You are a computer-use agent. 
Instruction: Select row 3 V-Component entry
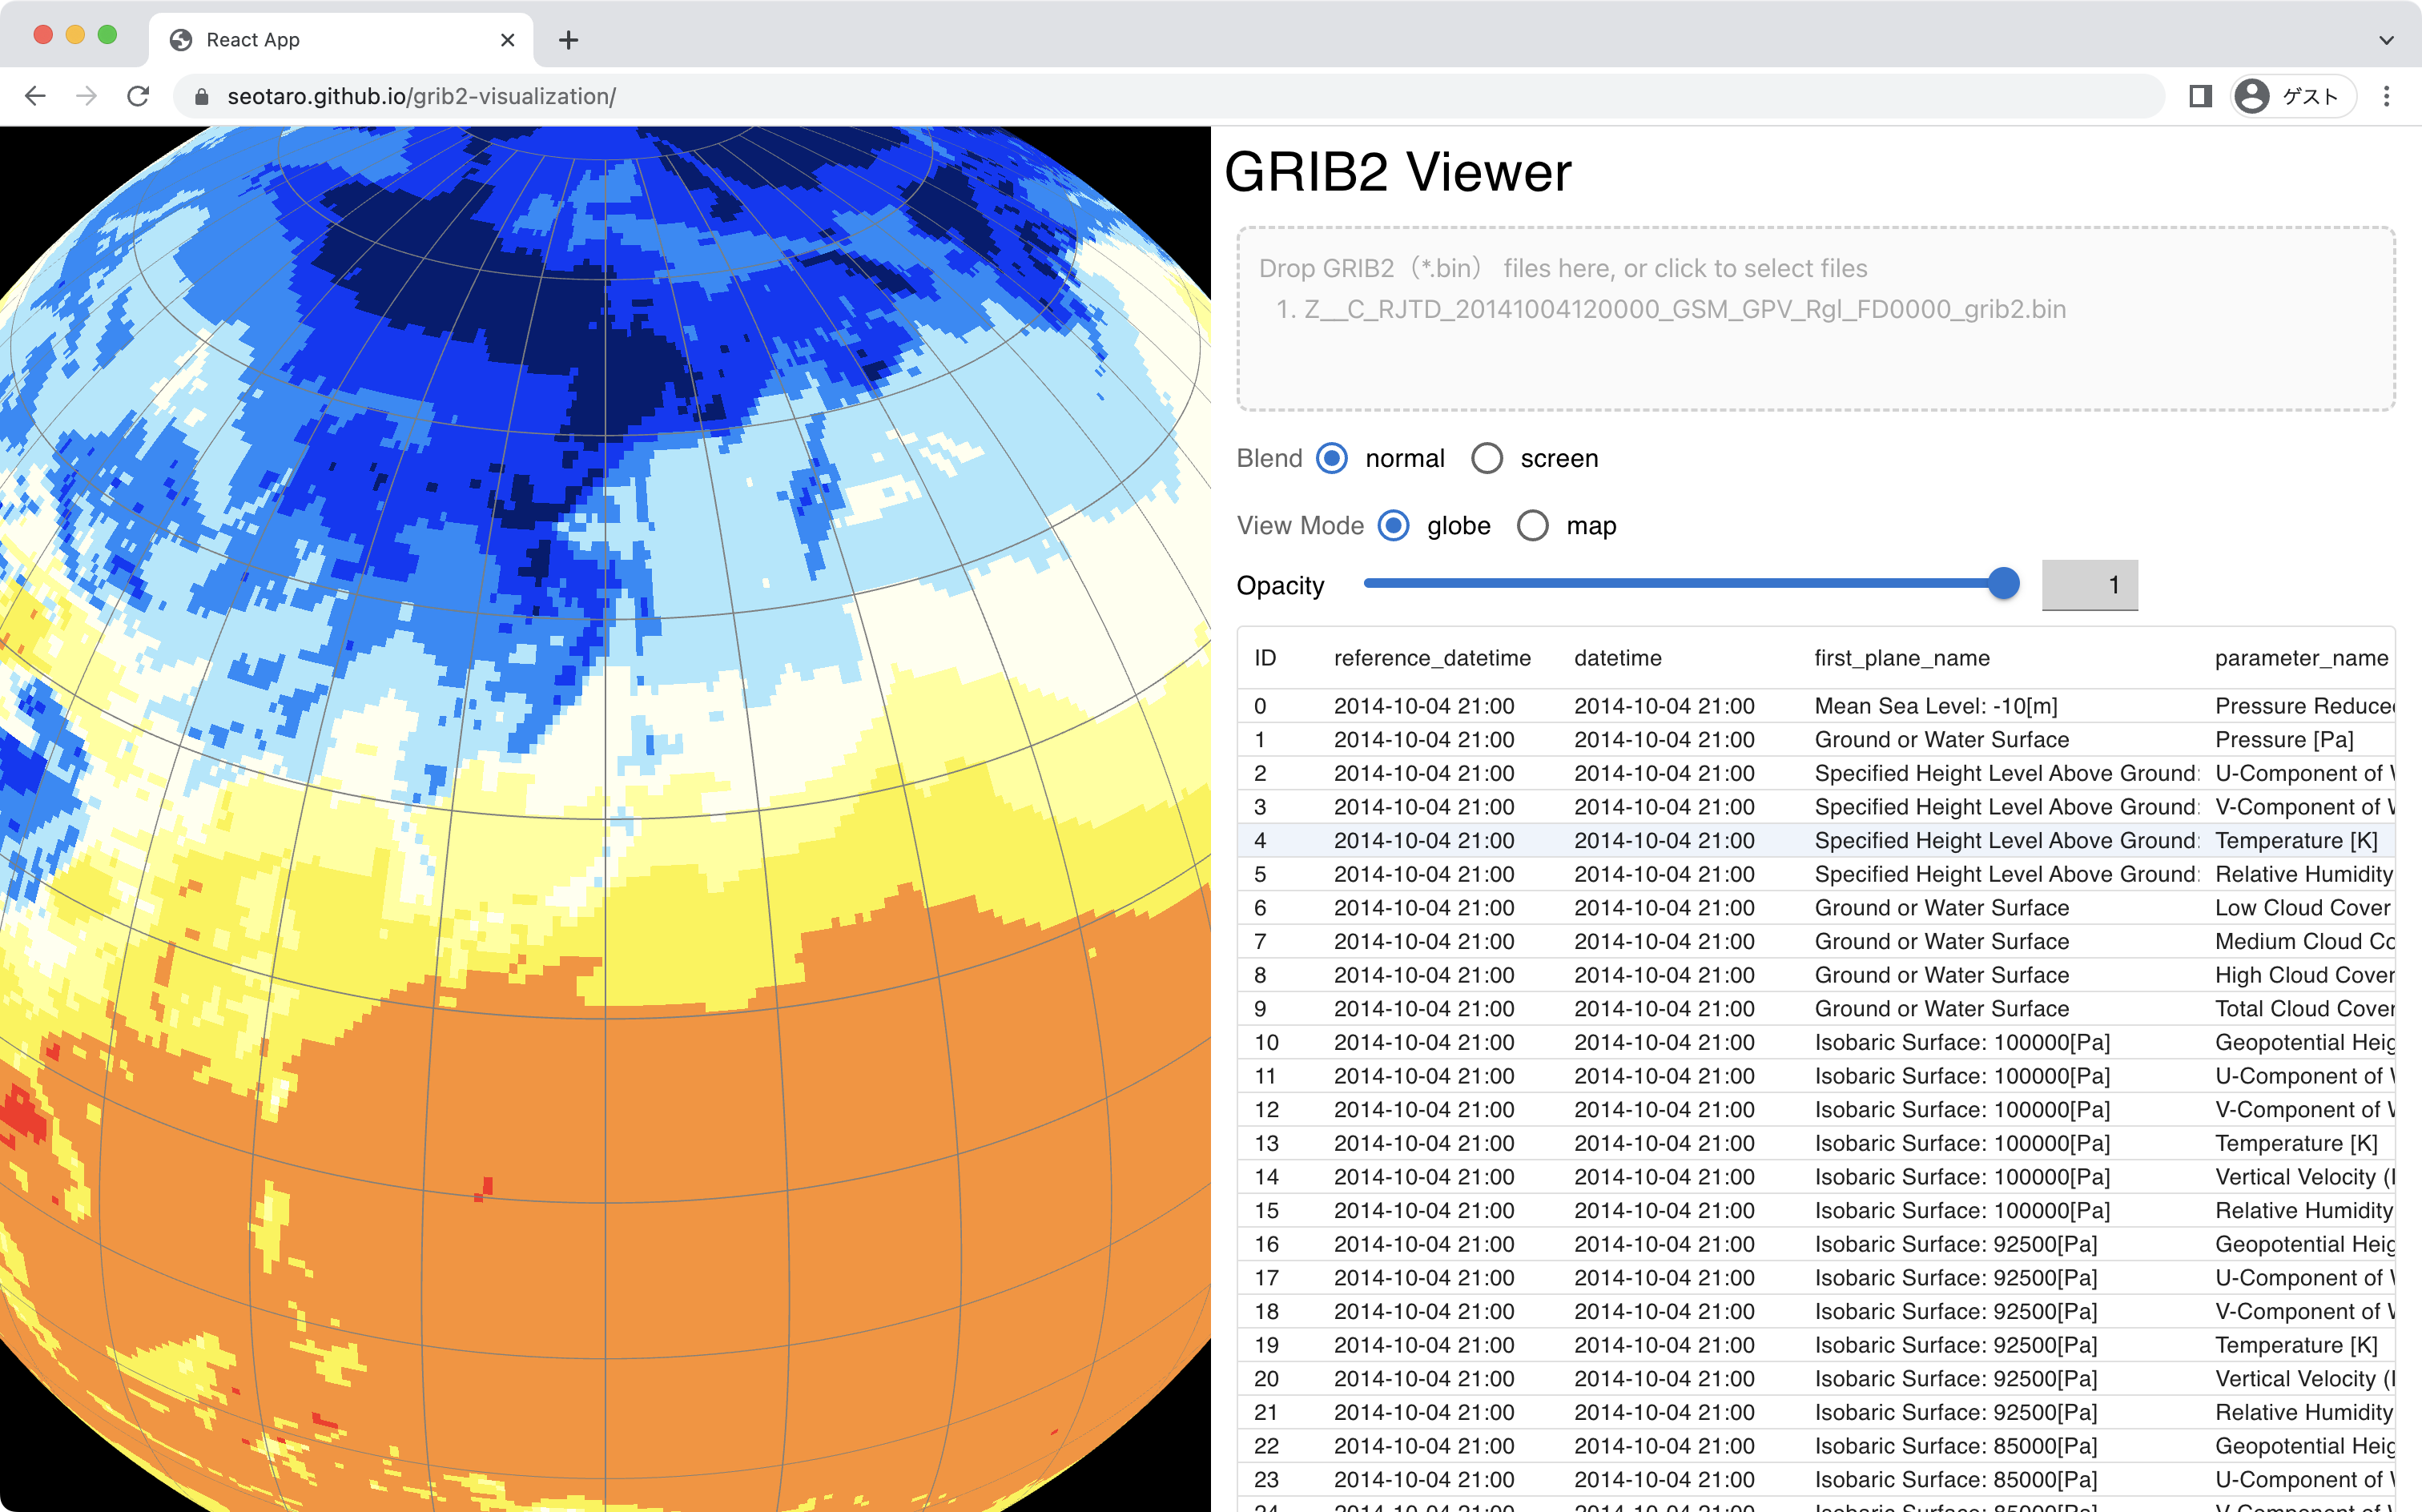pyautogui.click(x=1815, y=806)
